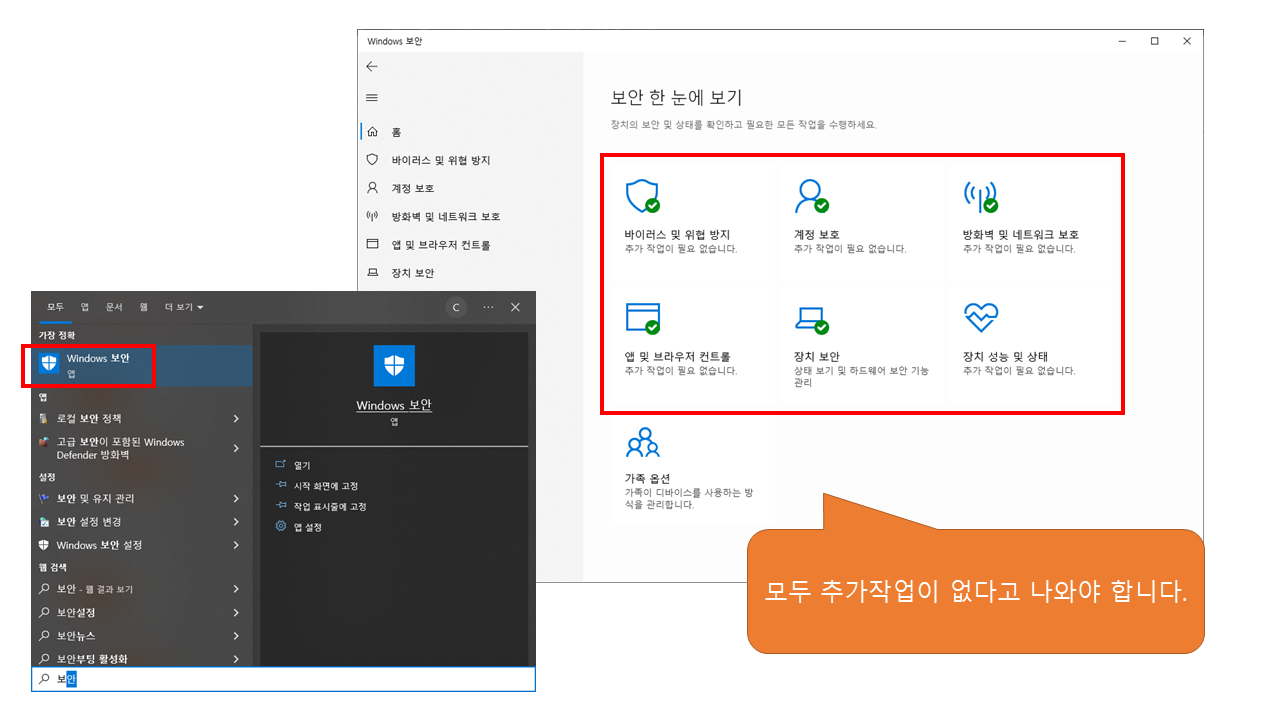This screenshot has width=1280, height=720.
Task: Switch to 모두 tab in search panel
Action: pyautogui.click(x=55, y=307)
